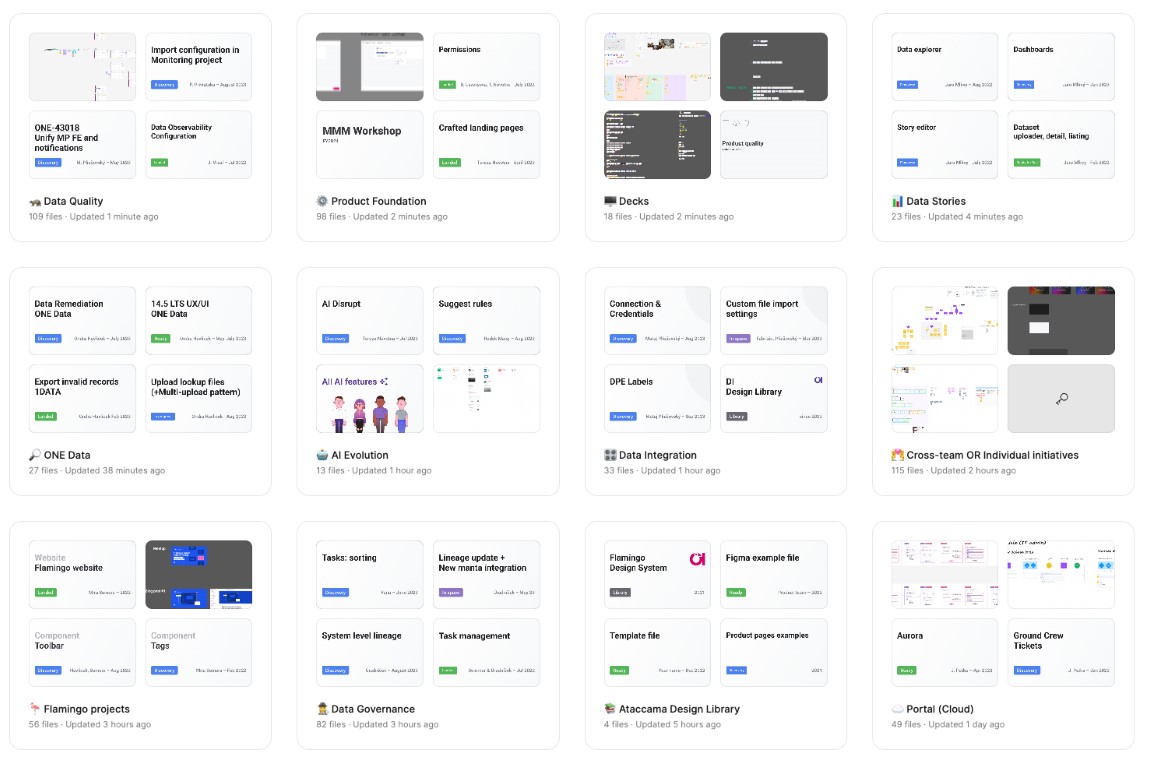Image resolution: width=1151 pixels, height=768 pixels.
Task: Click the bar chart icon beside Data Stories
Action: point(897,201)
